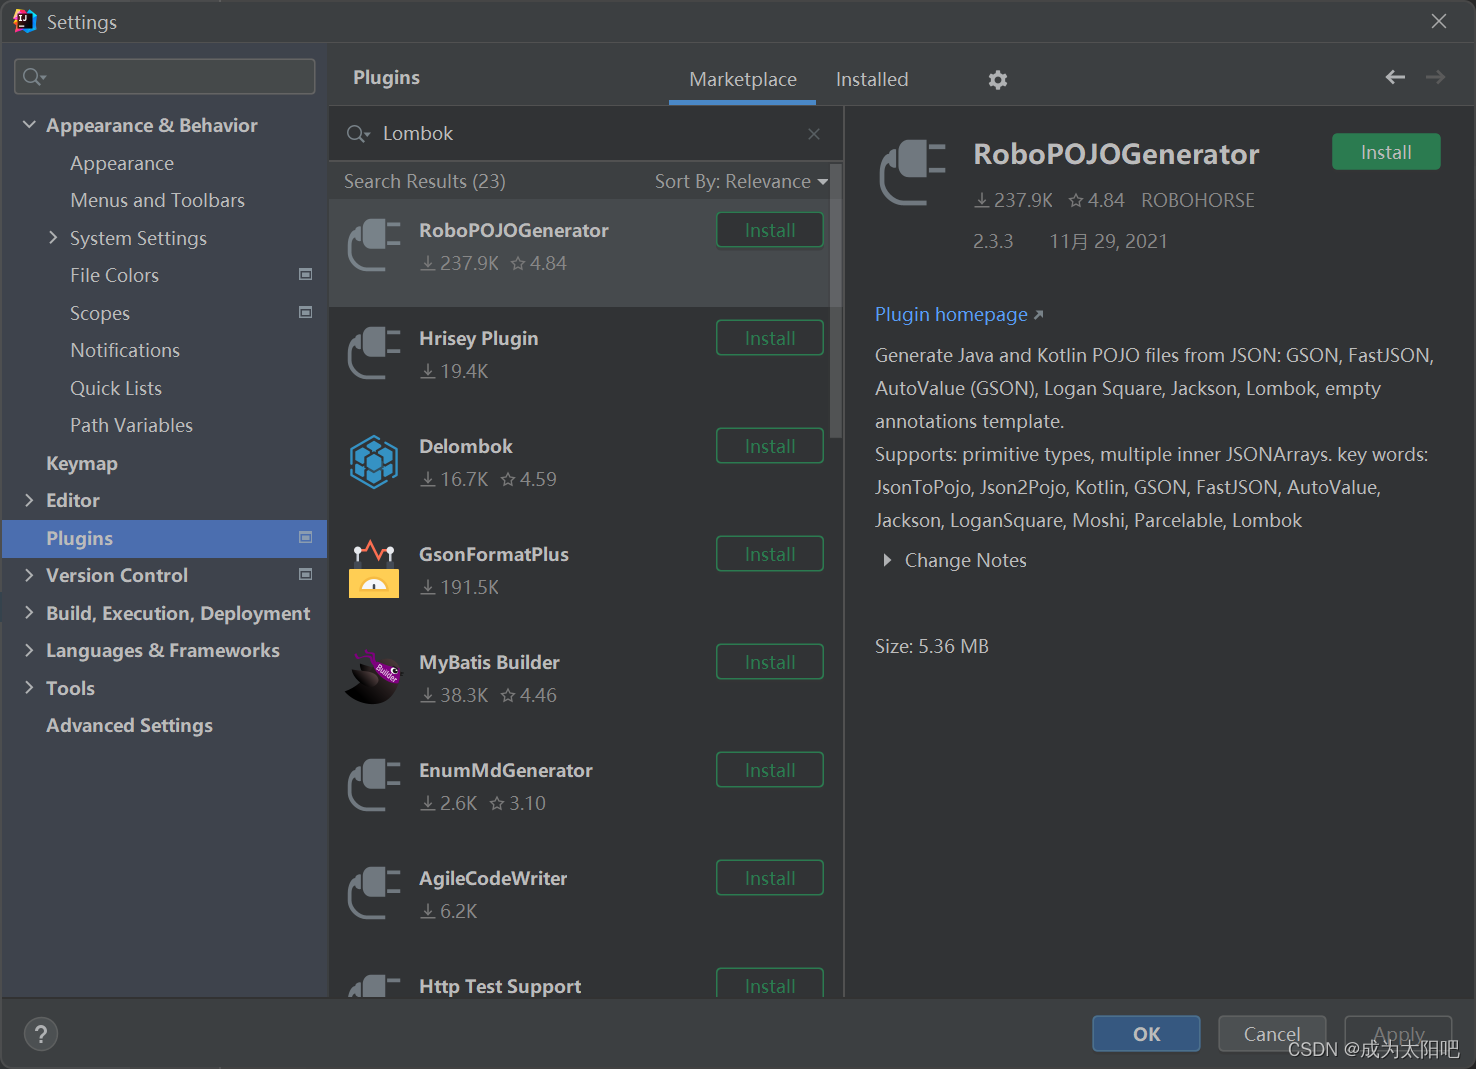Select Path Variables settings

131,425
